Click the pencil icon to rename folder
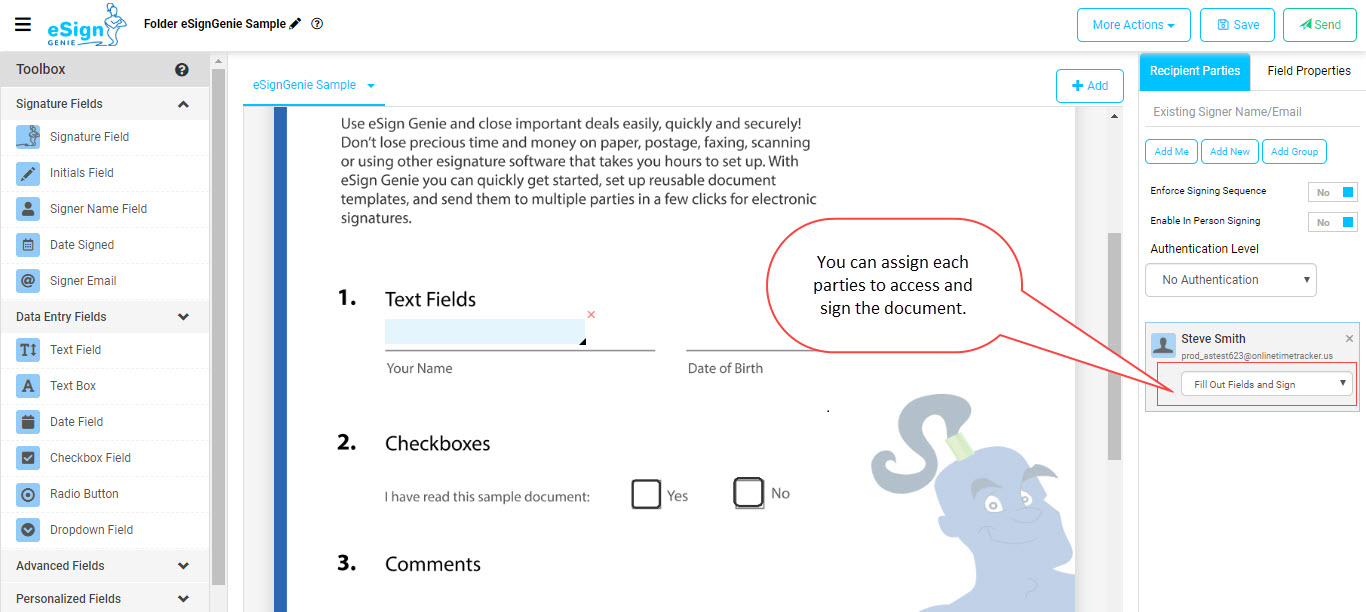Image resolution: width=1366 pixels, height=612 pixels. point(295,23)
